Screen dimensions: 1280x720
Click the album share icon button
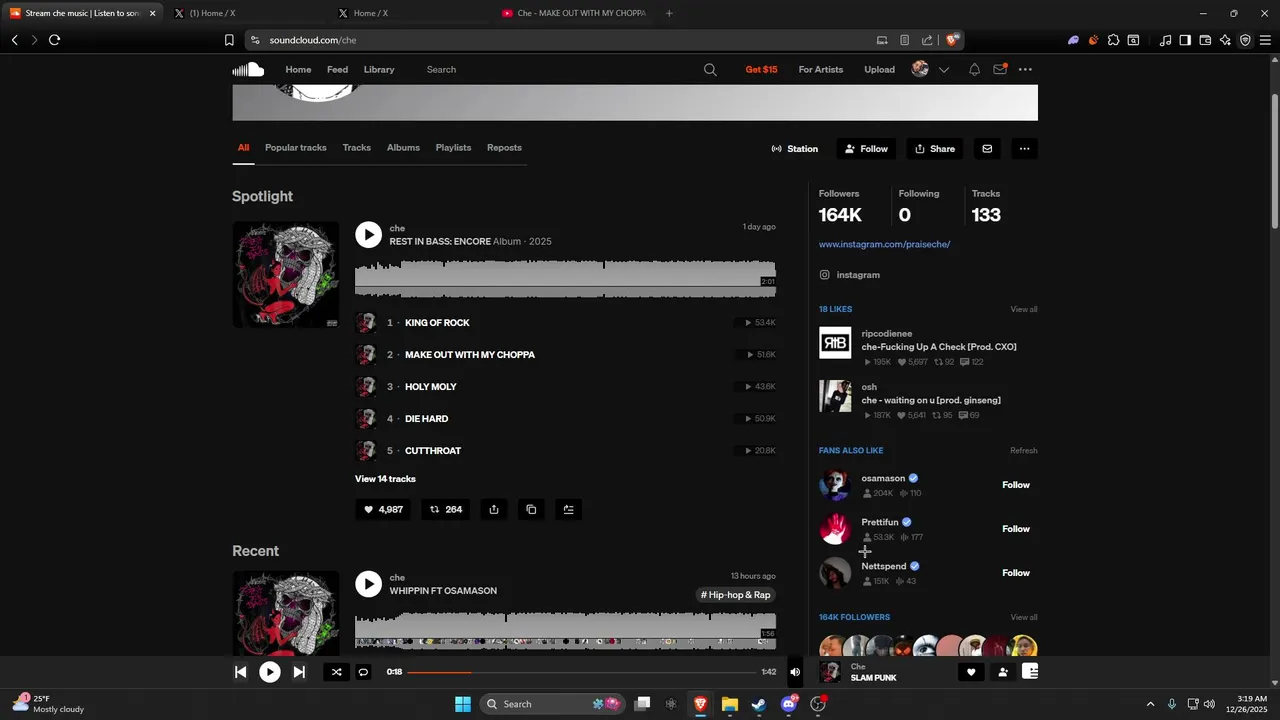click(494, 510)
